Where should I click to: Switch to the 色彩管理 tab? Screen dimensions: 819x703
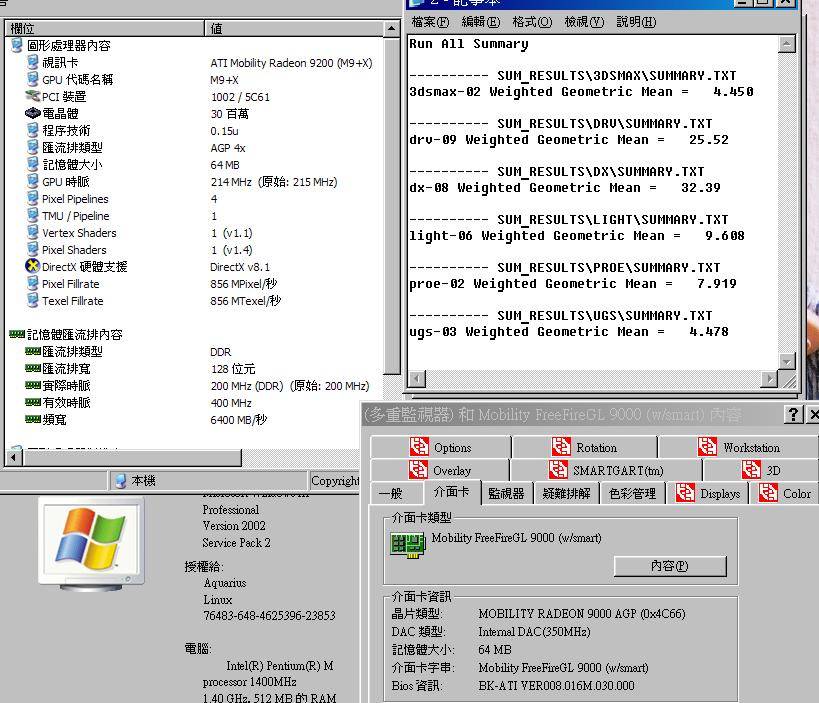point(633,494)
